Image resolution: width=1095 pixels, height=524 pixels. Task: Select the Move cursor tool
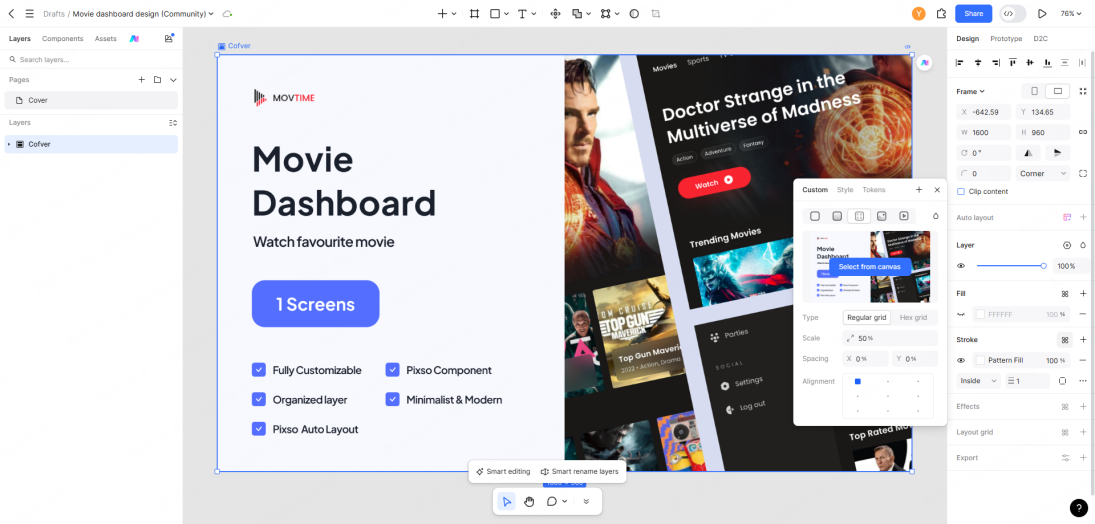[x=507, y=501]
